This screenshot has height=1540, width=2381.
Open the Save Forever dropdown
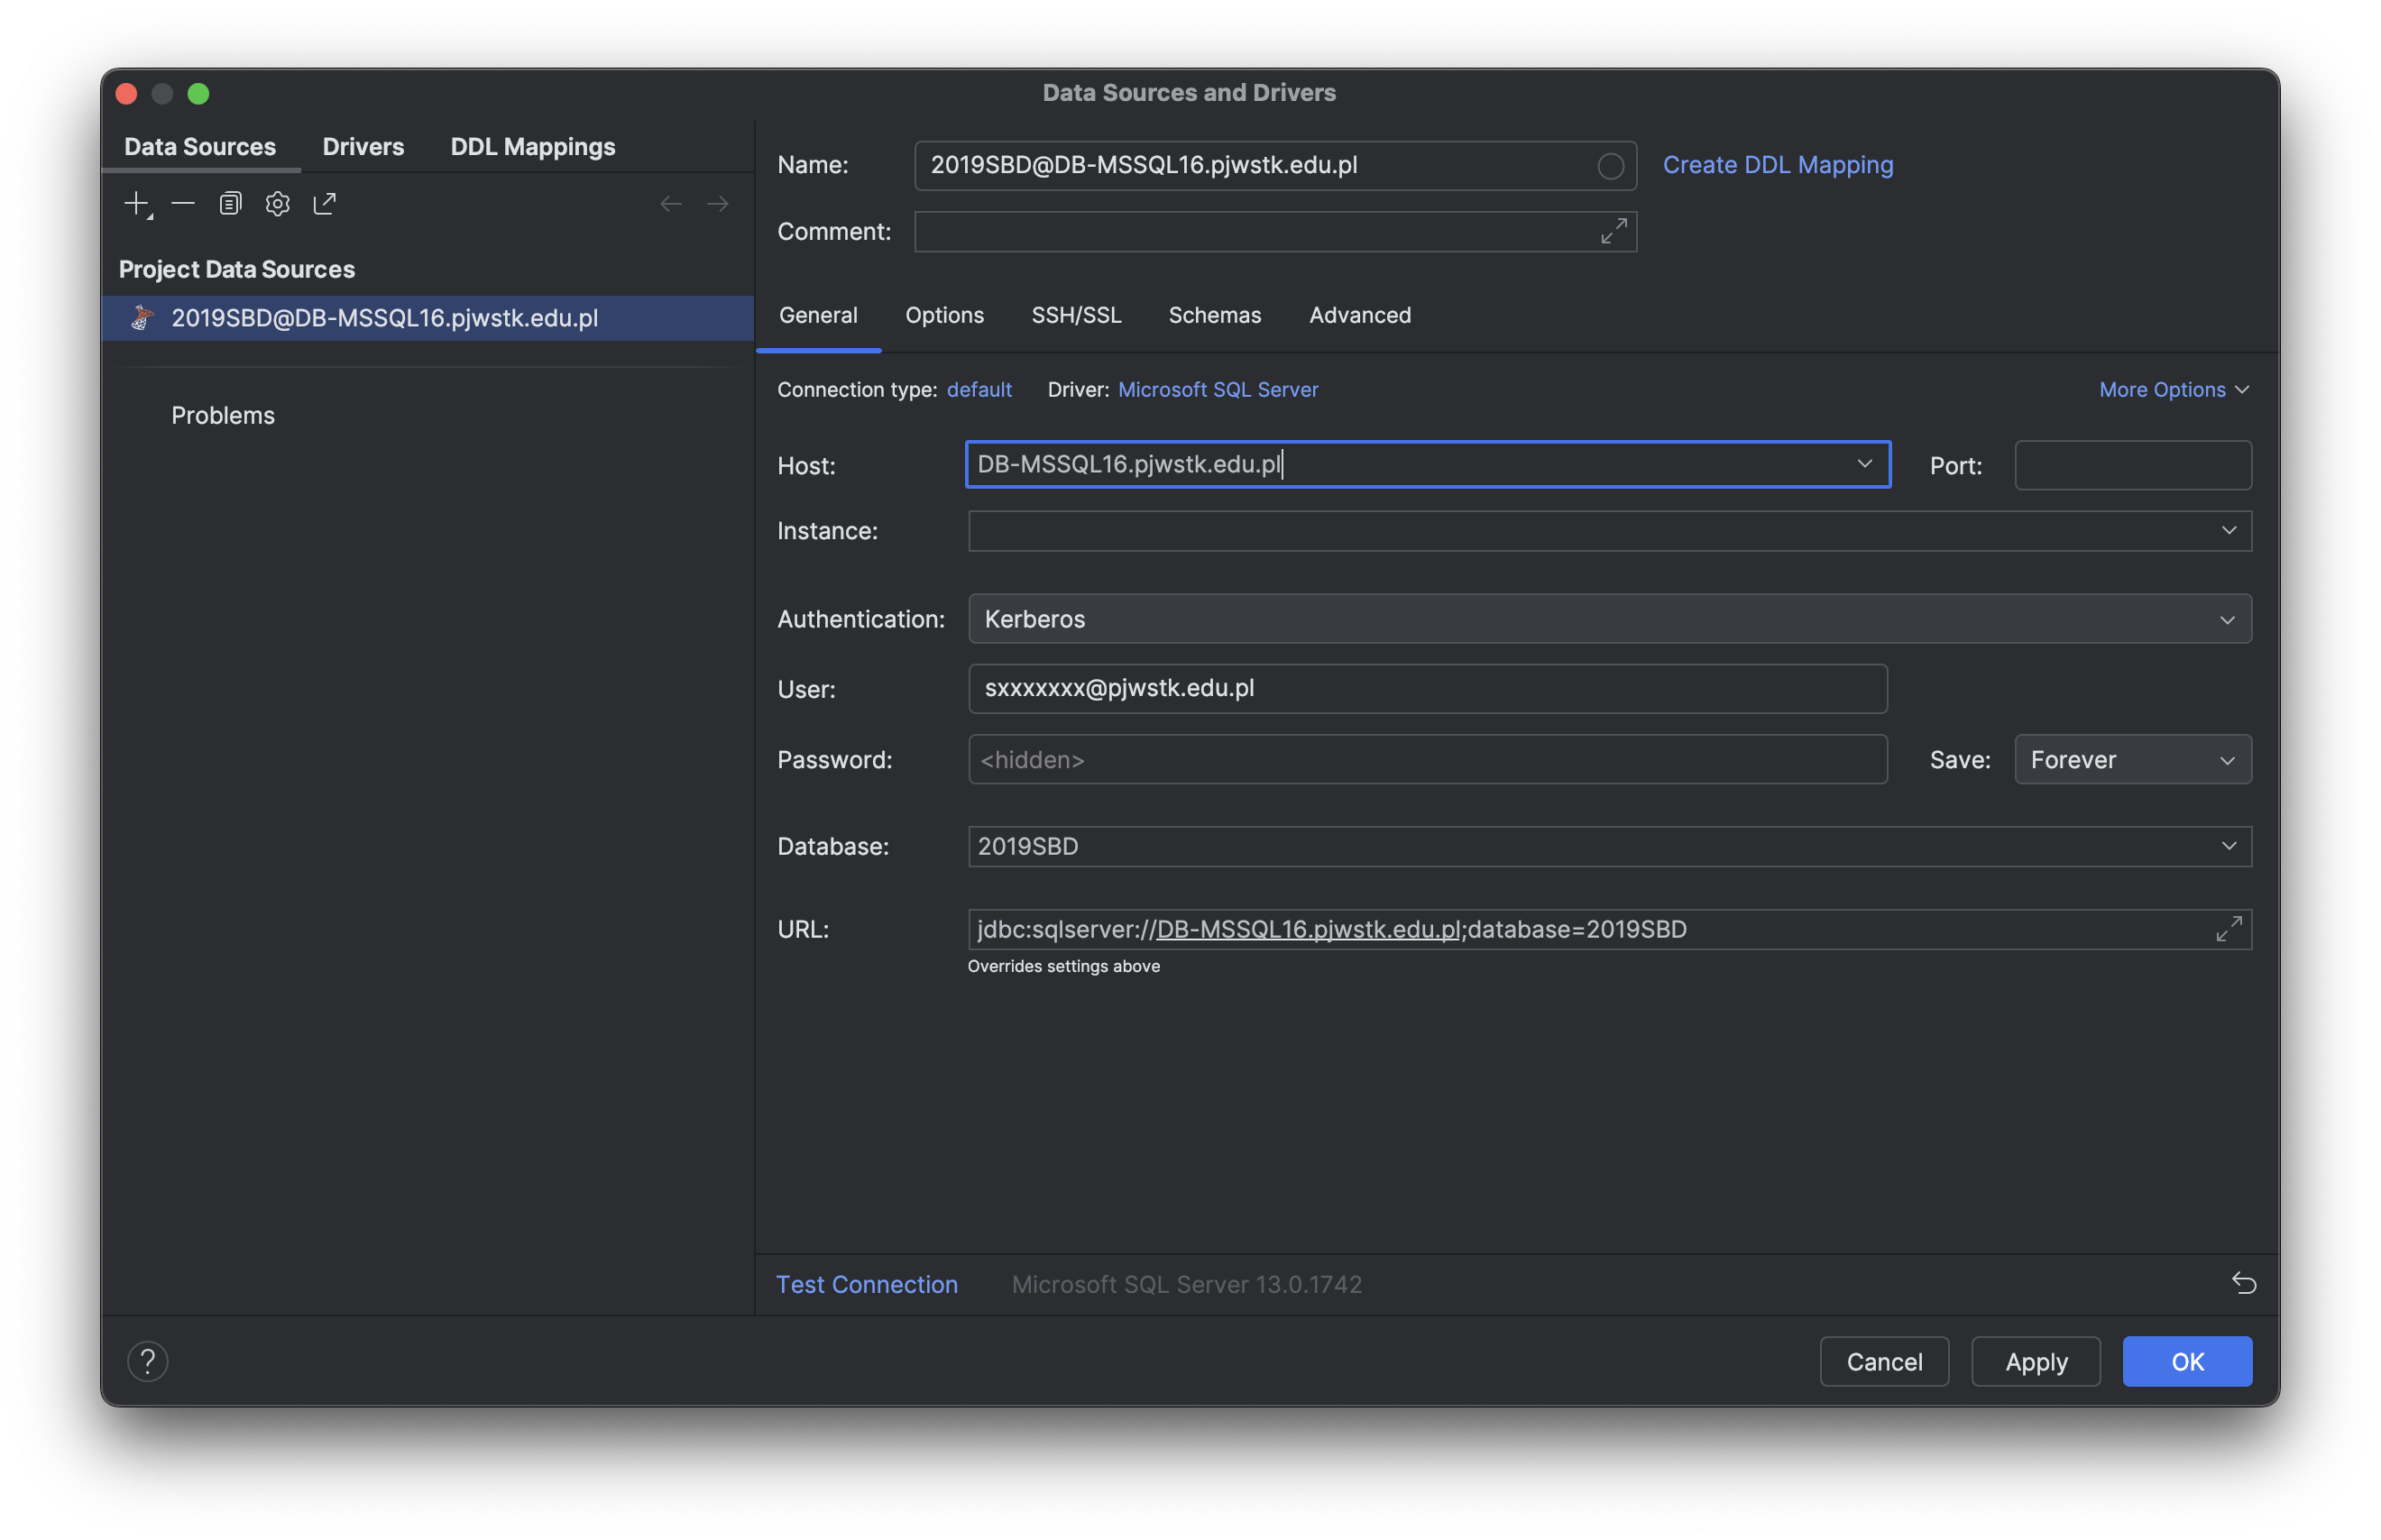[x=2132, y=760]
